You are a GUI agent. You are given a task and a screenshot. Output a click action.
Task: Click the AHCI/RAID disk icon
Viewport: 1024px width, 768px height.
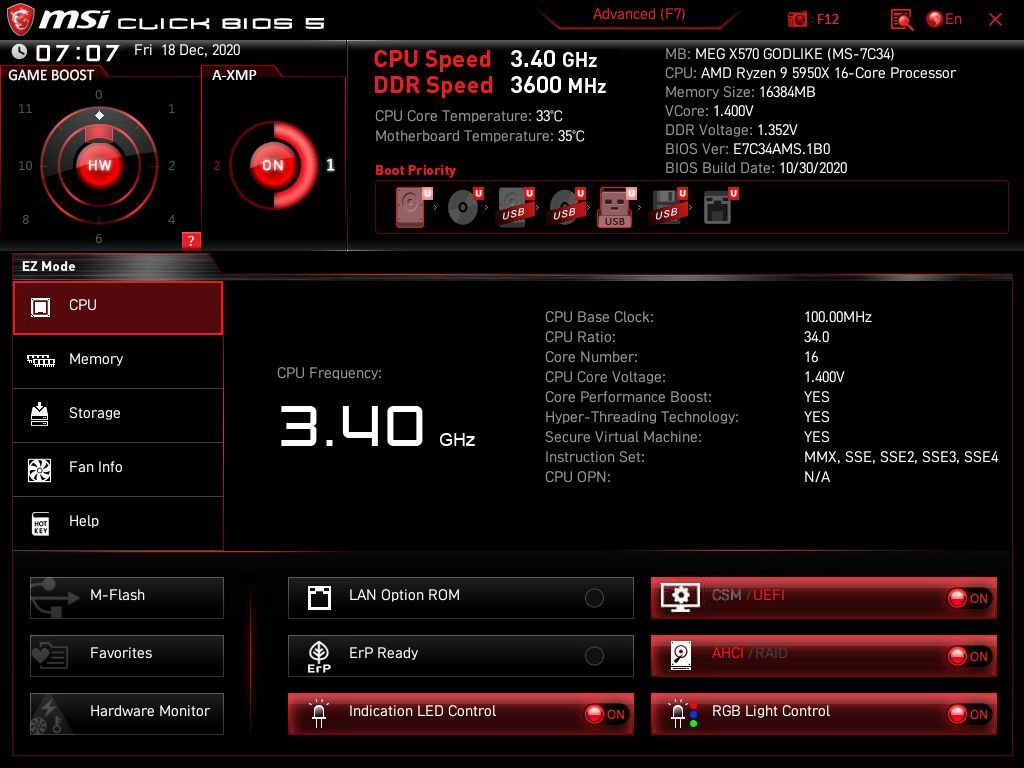[681, 656]
